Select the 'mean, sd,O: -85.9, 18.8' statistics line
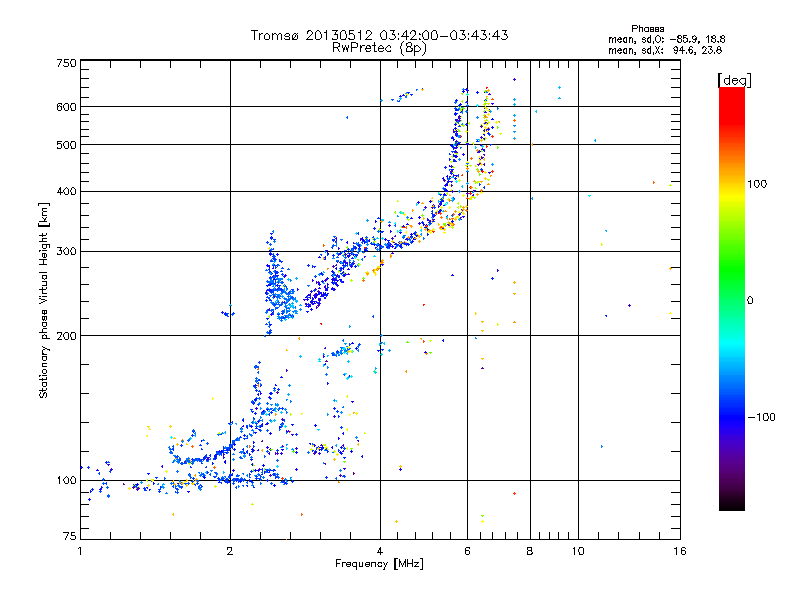Screen dimensions: 800x600 click(666, 39)
